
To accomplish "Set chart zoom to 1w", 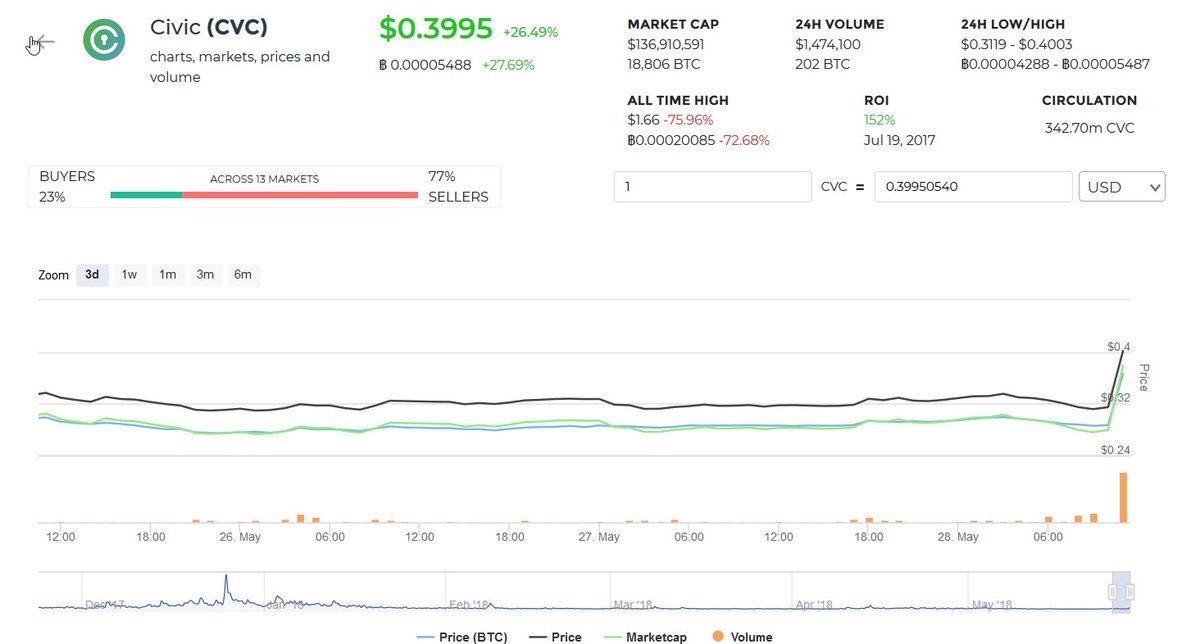I will pos(129,275).
